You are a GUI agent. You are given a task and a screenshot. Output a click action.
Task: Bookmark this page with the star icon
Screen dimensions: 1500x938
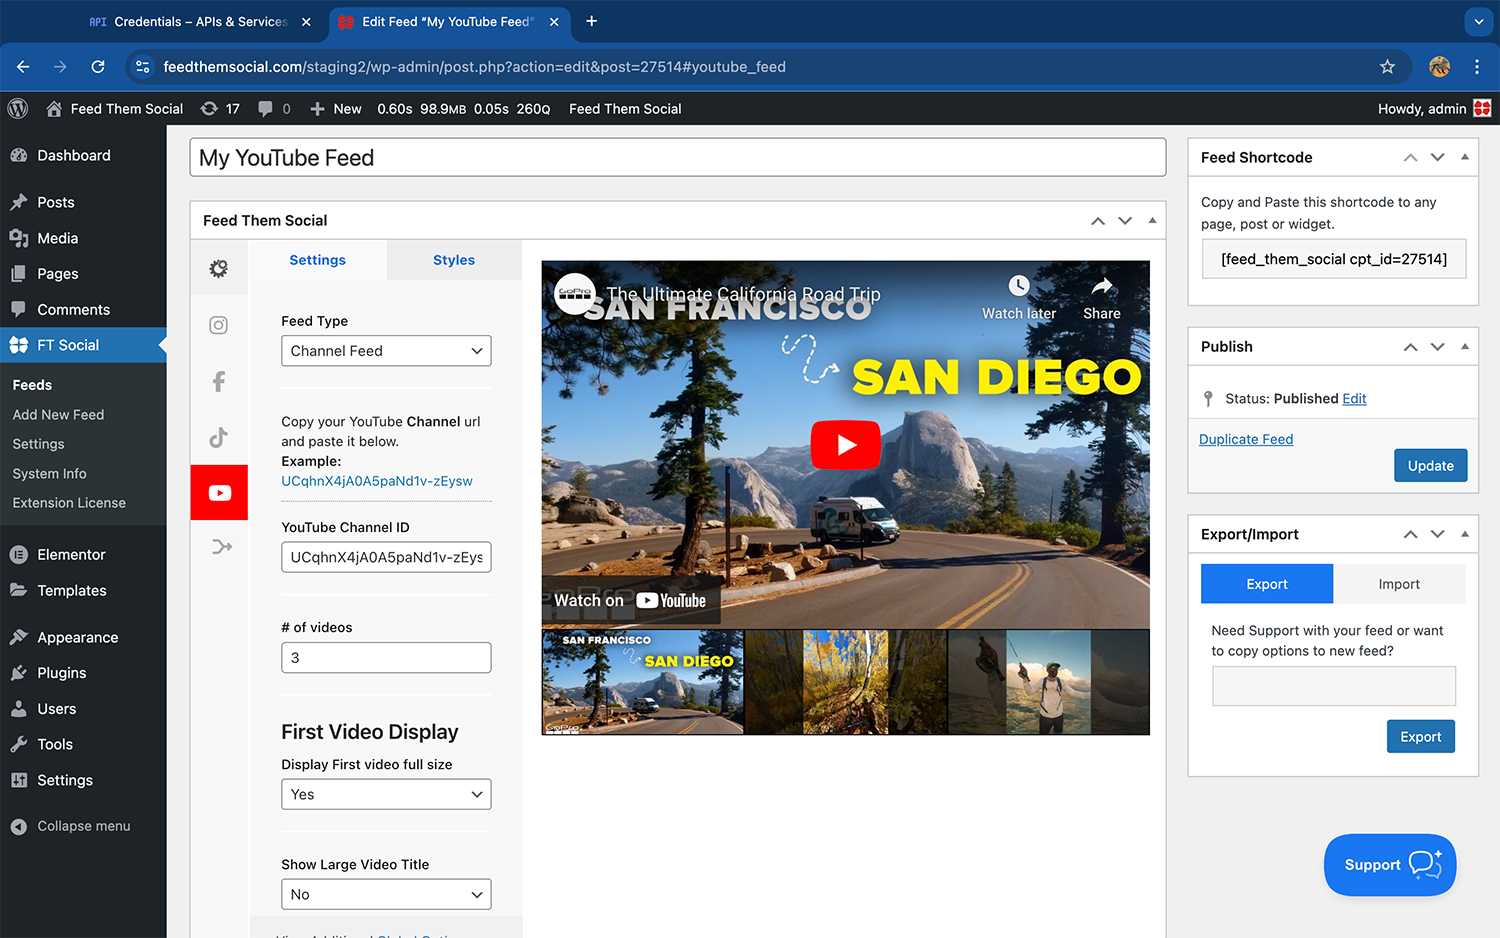click(1387, 67)
